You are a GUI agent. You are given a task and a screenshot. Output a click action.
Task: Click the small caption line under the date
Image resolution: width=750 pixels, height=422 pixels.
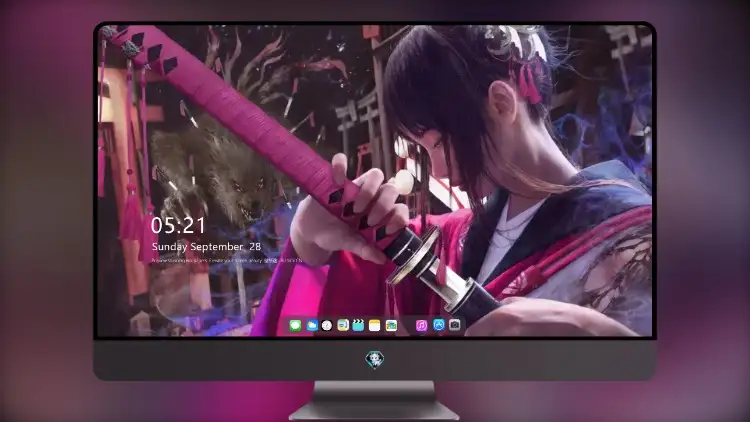coord(227,261)
